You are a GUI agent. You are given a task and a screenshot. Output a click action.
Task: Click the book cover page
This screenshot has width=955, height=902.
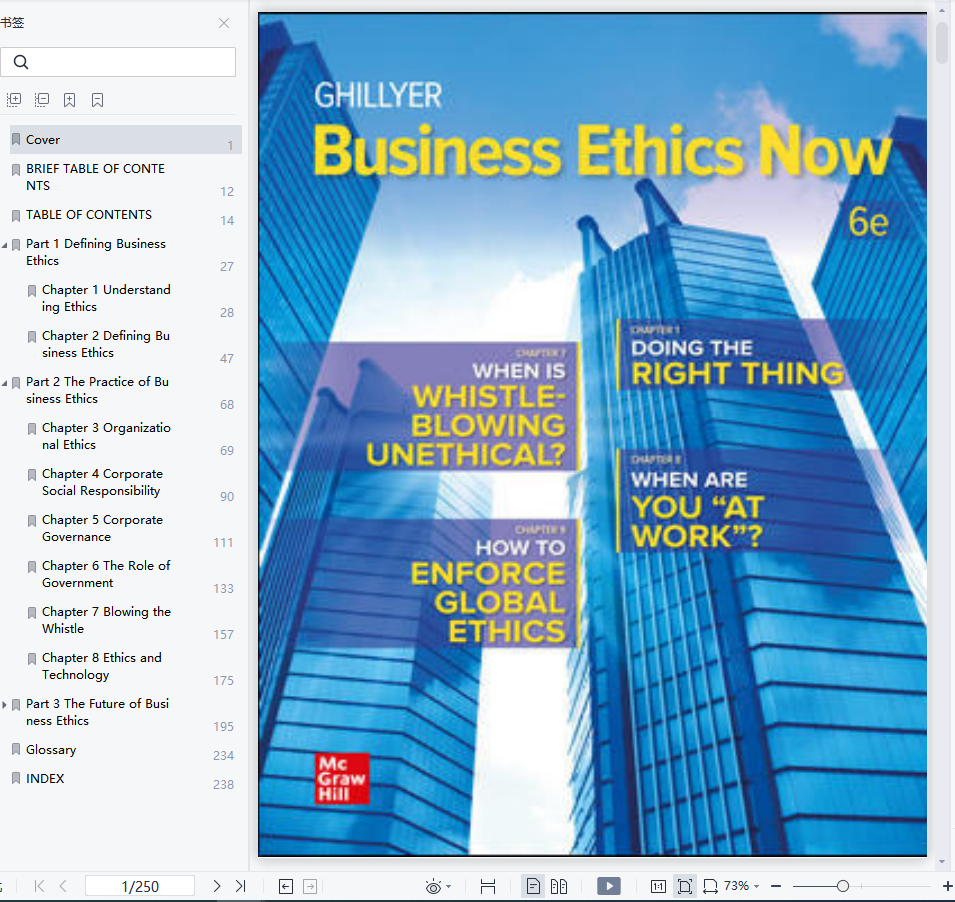pos(593,434)
